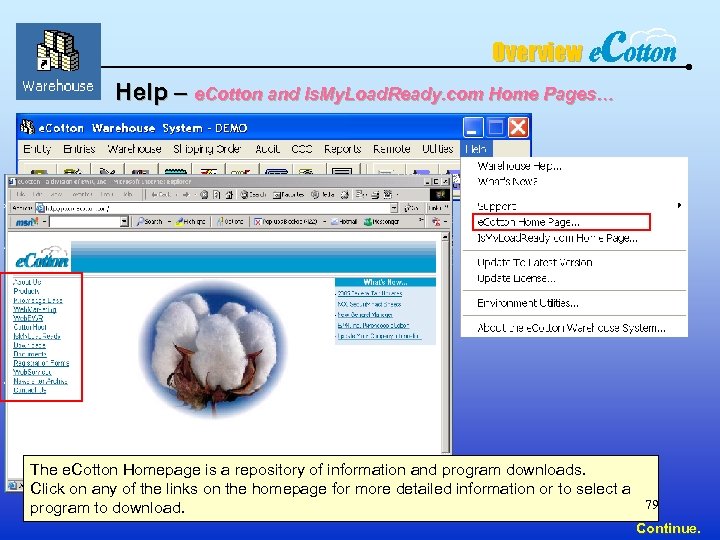The height and width of the screenshot is (540, 720).
Task: Click the browser Back button
Action: (162, 195)
